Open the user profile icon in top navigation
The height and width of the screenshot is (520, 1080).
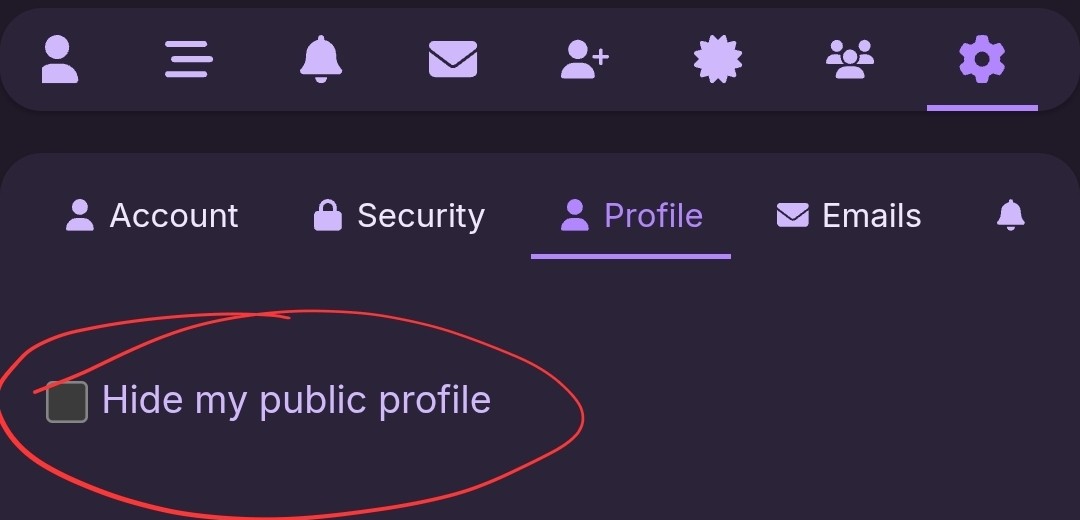(60, 60)
